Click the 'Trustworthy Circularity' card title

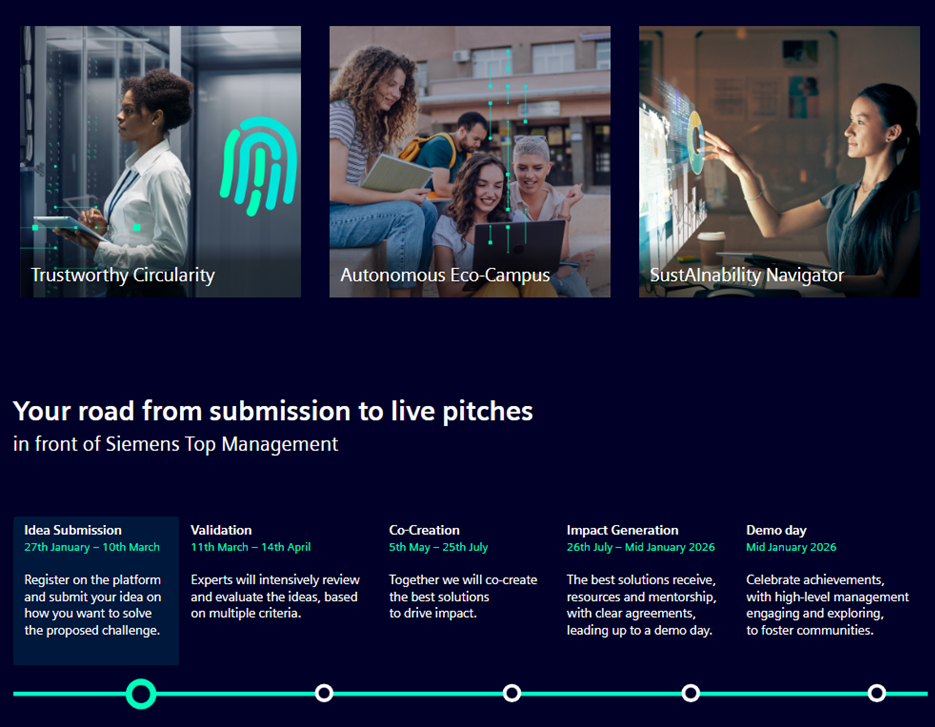click(x=123, y=275)
